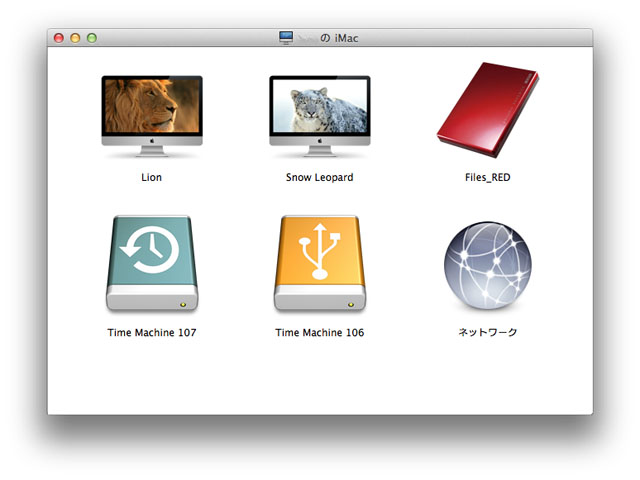This screenshot has height=480, width=640.
Task: Select the teal Time Machine 107 drive icon
Action: pyautogui.click(x=152, y=264)
